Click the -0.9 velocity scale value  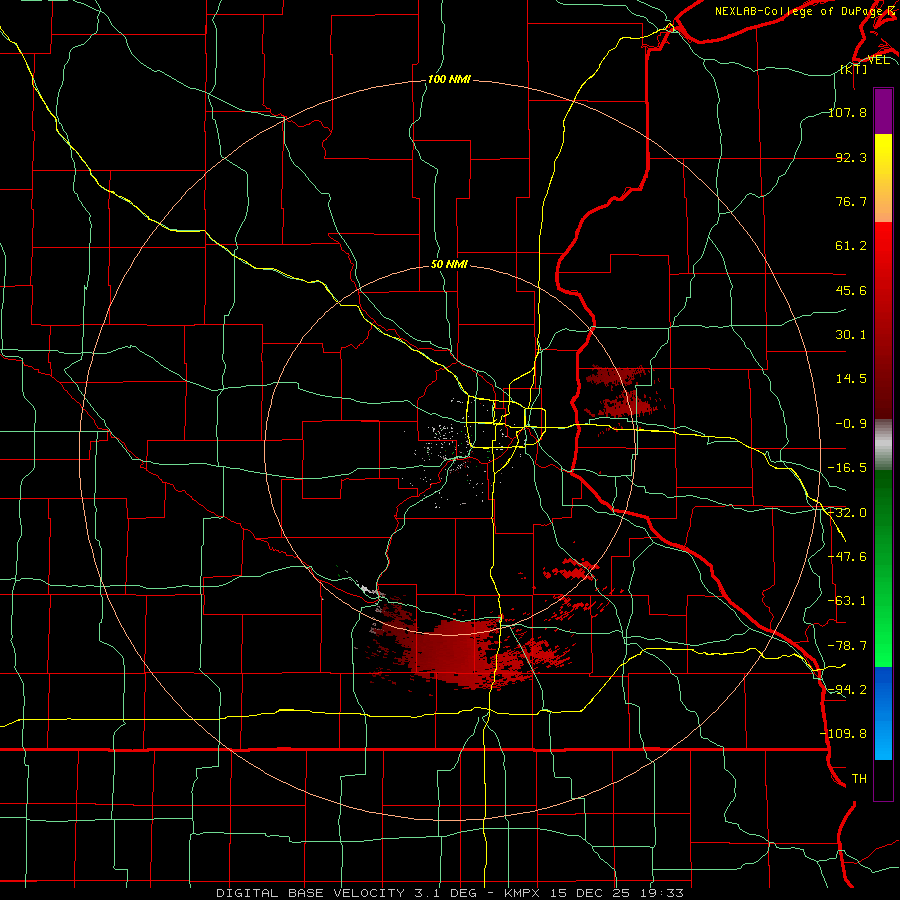click(851, 424)
